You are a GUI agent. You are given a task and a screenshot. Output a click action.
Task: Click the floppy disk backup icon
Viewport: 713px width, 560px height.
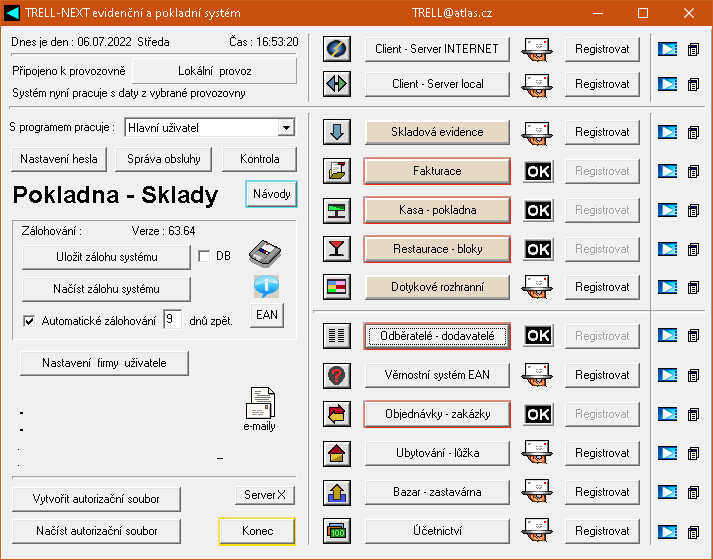pyautogui.click(x=265, y=253)
